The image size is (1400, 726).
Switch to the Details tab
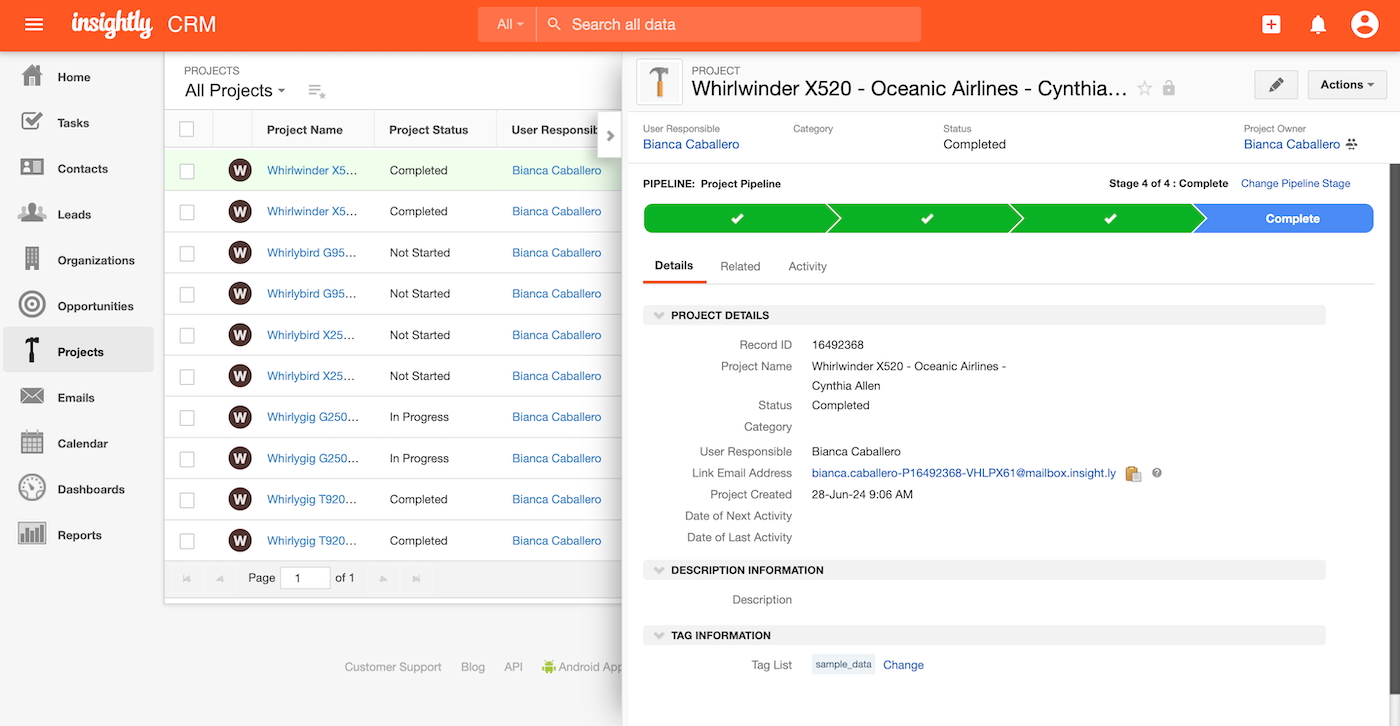674,266
